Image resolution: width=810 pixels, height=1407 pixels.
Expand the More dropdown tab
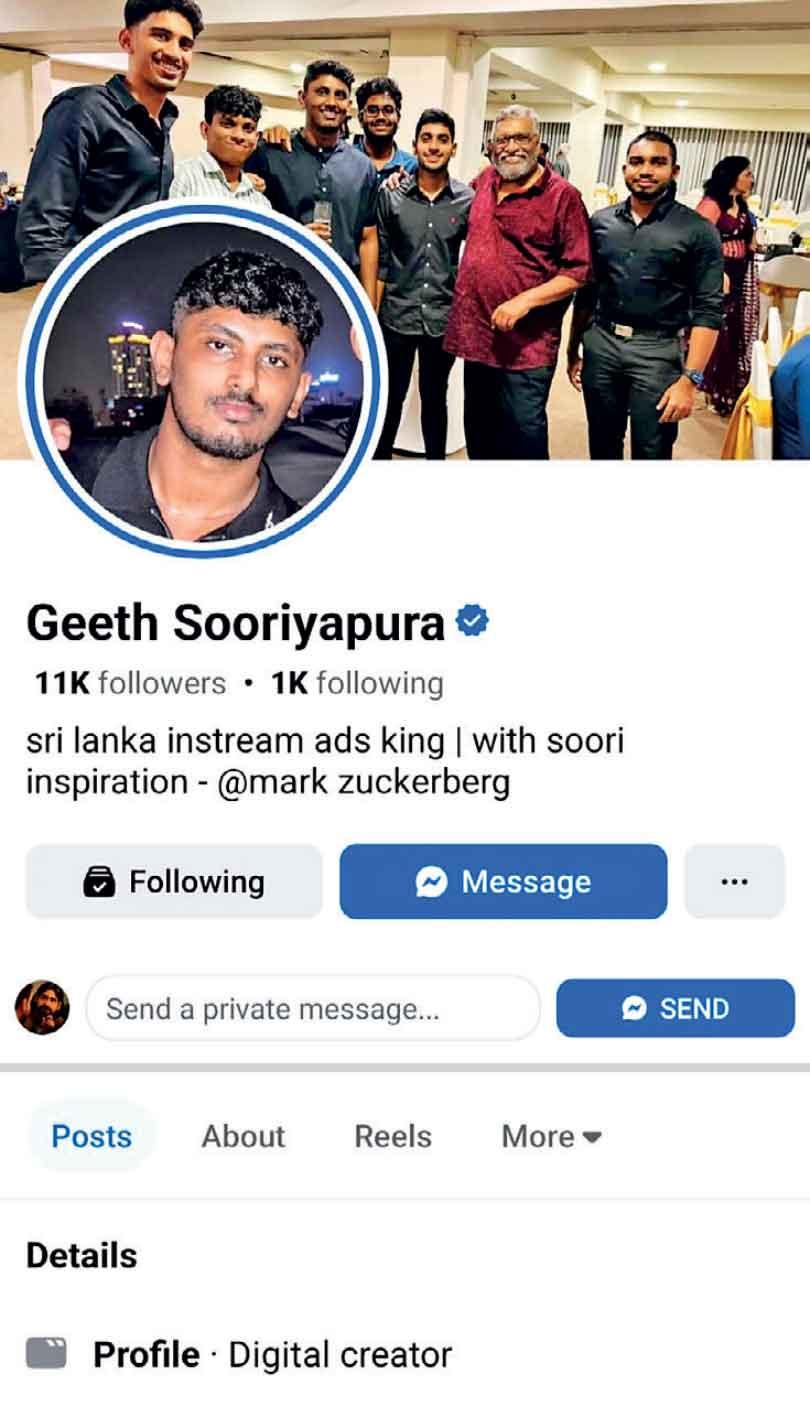pos(551,1136)
